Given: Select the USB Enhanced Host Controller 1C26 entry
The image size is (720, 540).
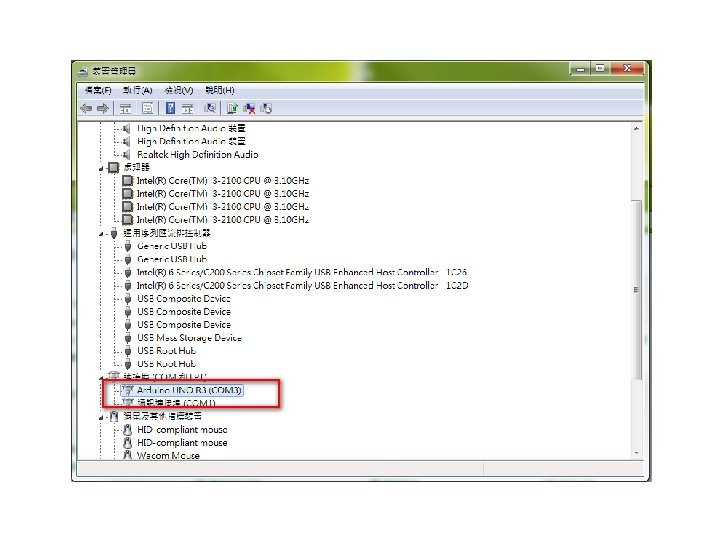Looking at the screenshot, I should (302, 272).
